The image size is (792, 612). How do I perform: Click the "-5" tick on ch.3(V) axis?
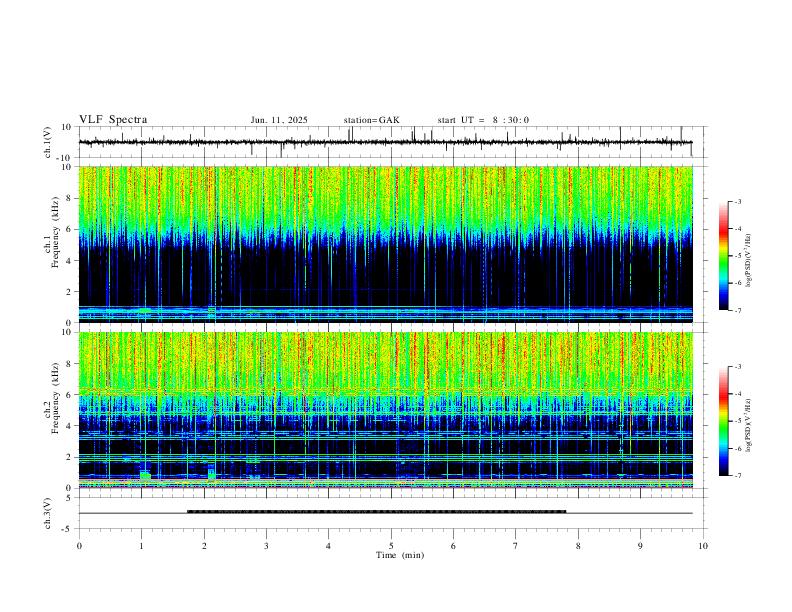click(x=67, y=529)
